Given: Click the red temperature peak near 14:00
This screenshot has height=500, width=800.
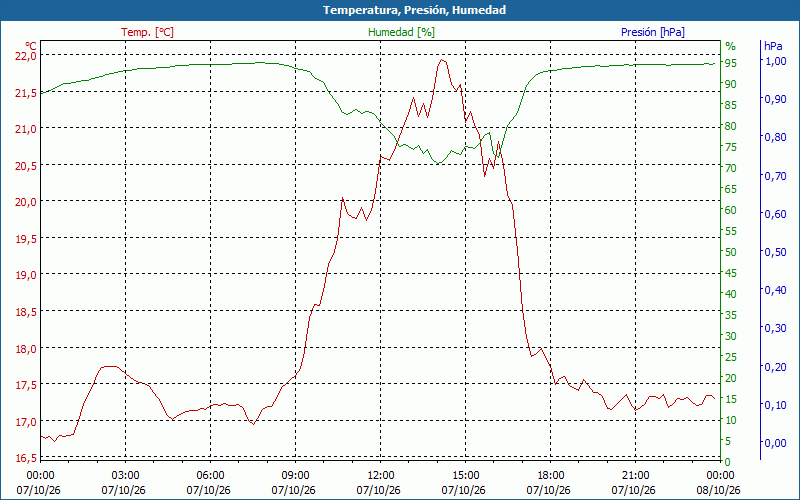Looking at the screenshot, I should (442, 60).
